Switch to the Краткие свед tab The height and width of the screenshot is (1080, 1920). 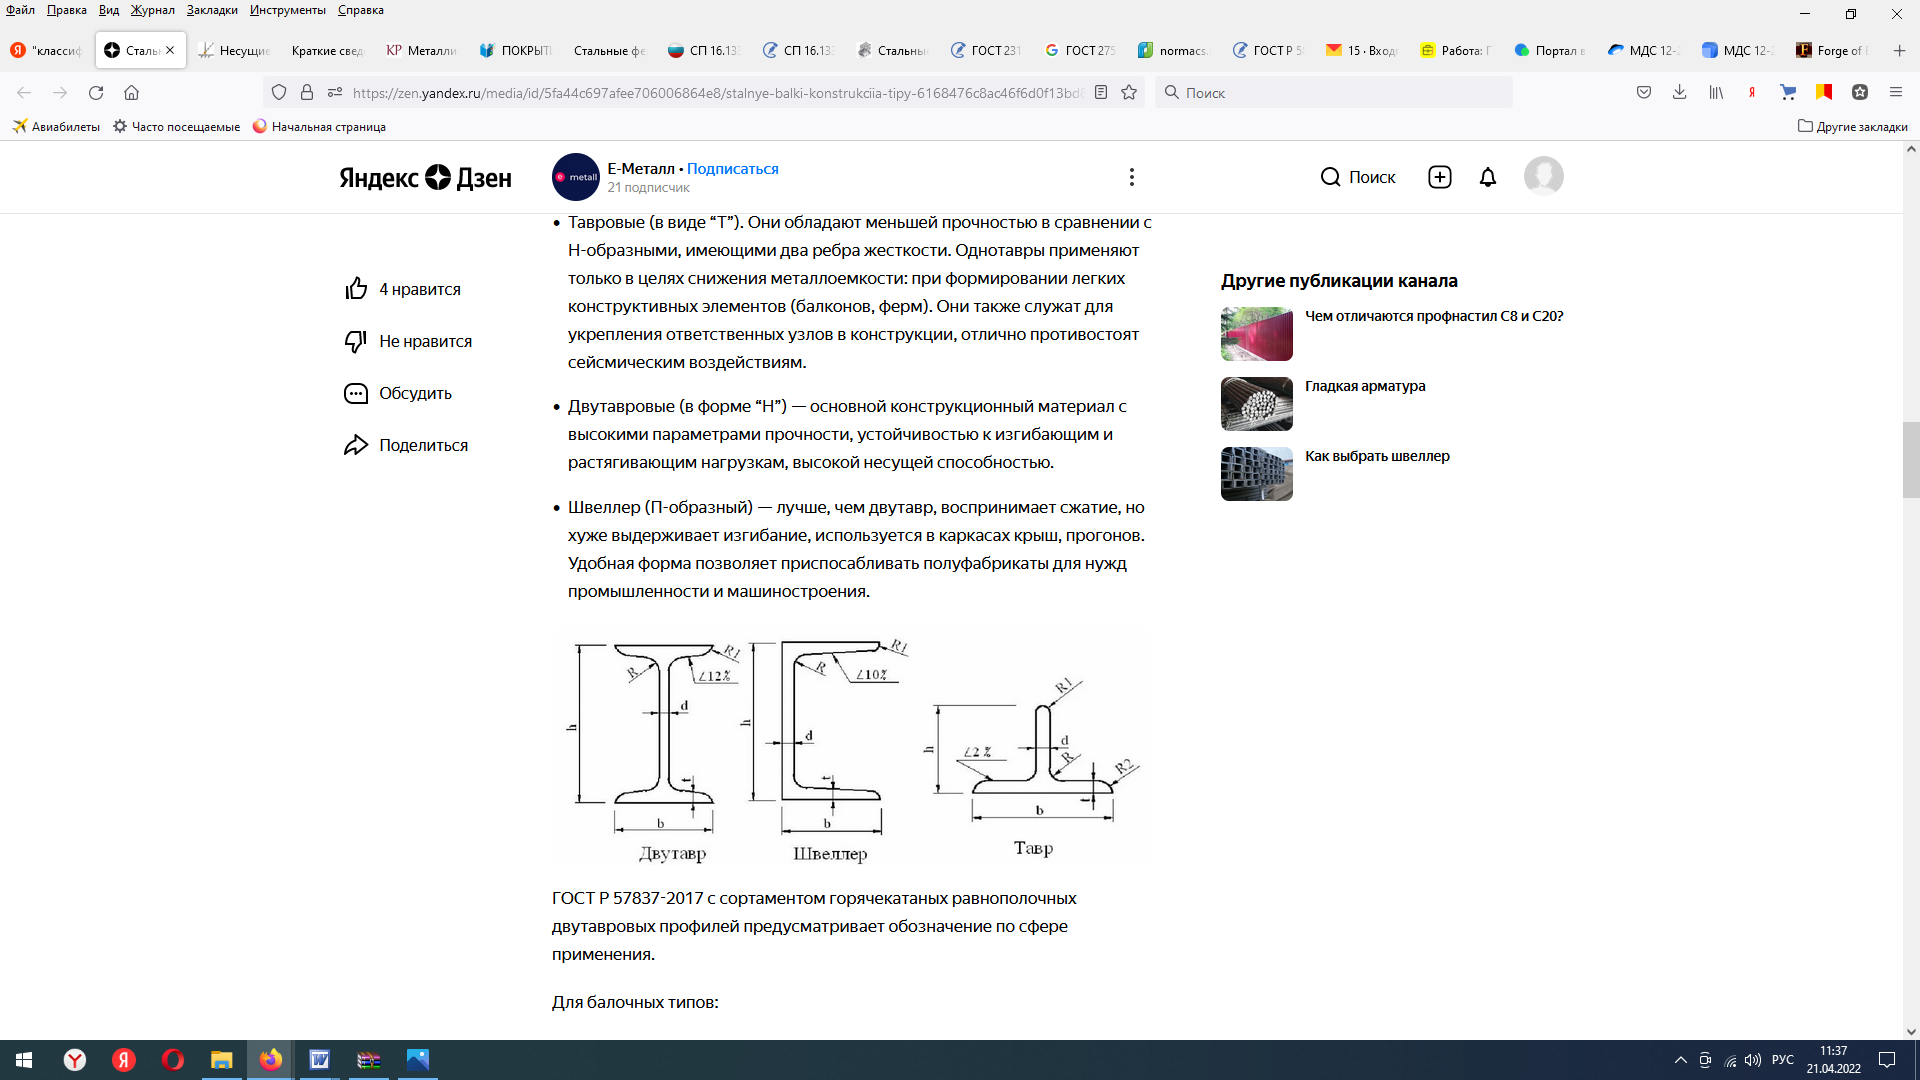327,50
